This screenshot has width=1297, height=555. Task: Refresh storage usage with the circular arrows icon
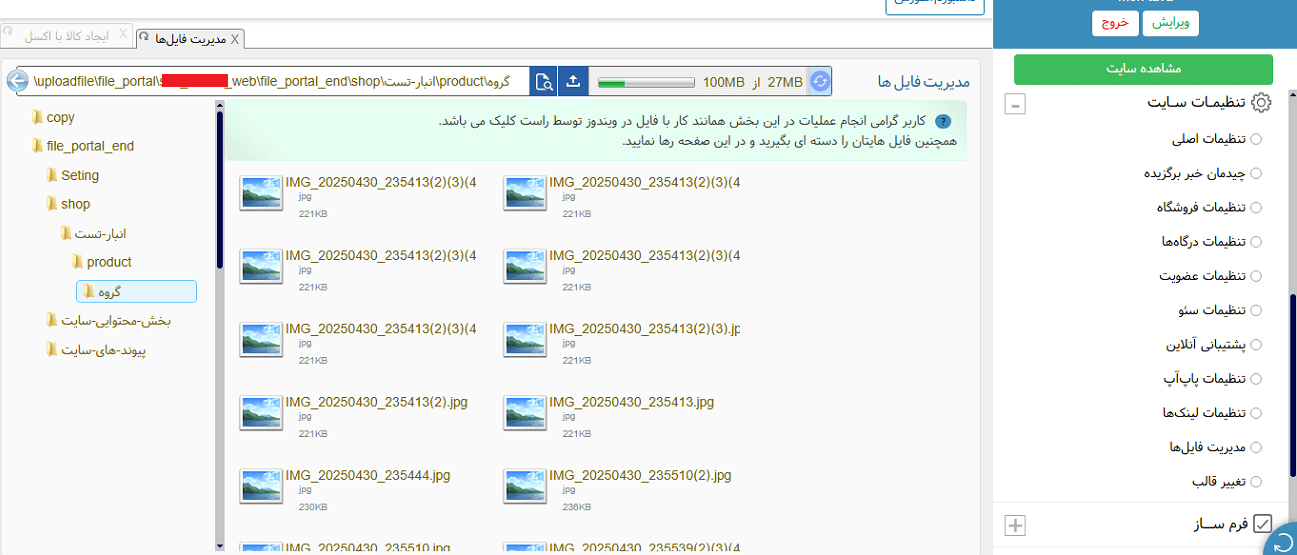point(820,81)
